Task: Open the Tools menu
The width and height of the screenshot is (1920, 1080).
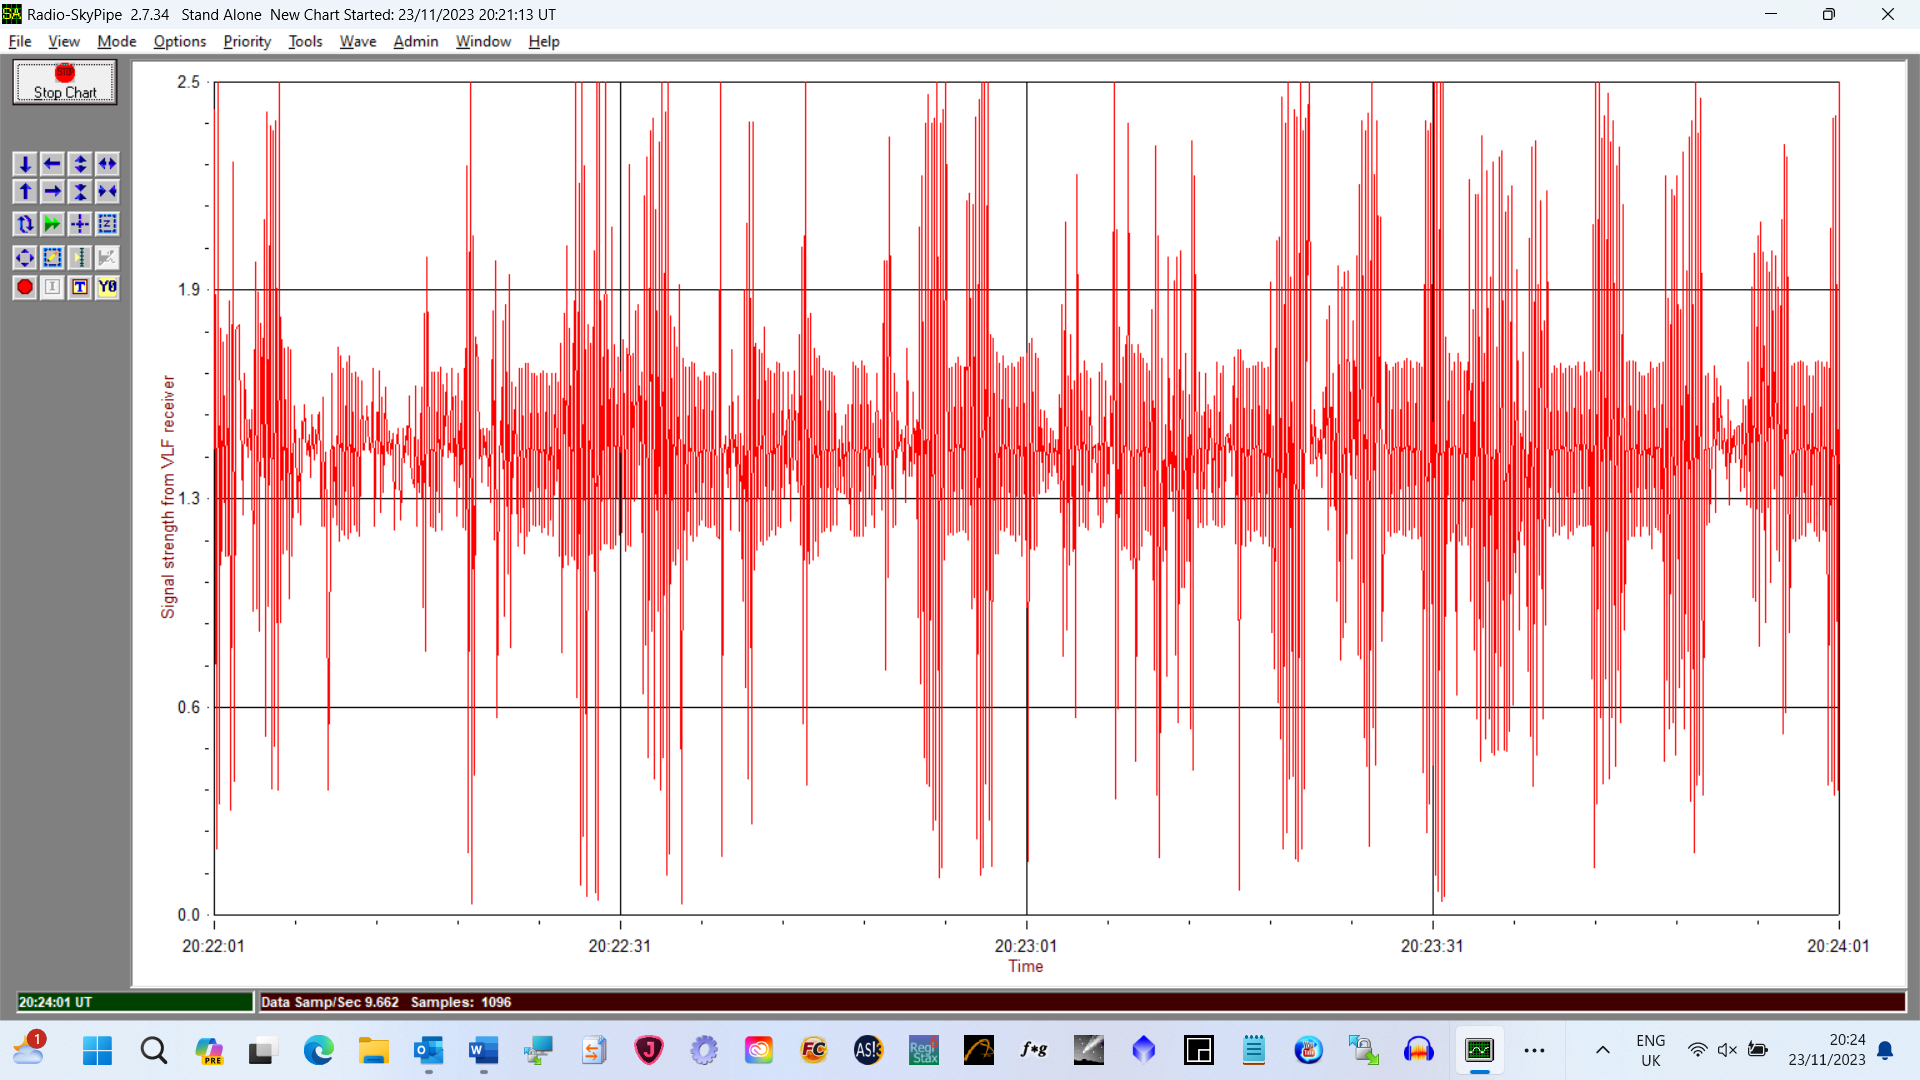Action: [x=305, y=41]
